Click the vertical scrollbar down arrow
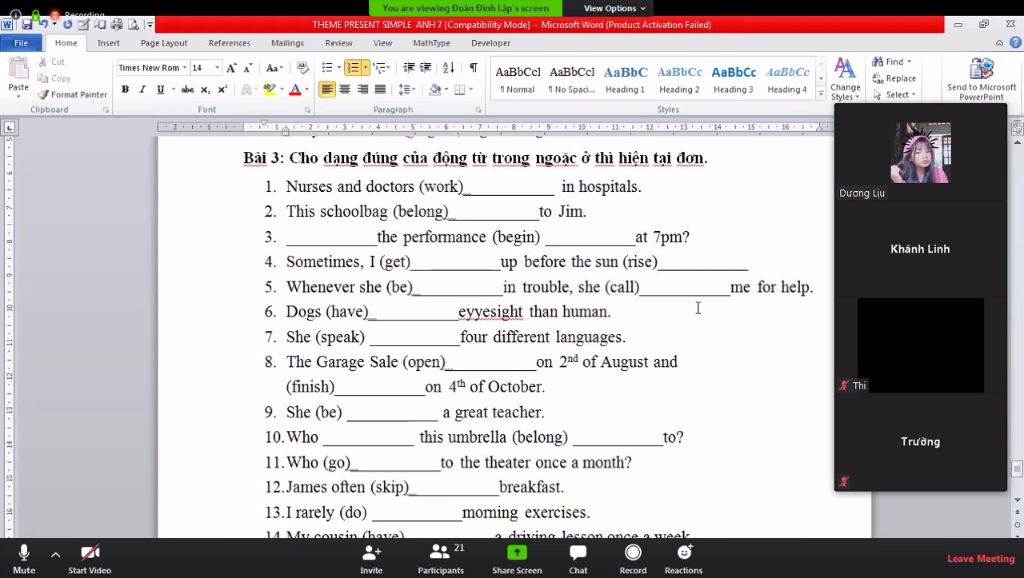The image size is (1024, 578). tap(1017, 500)
